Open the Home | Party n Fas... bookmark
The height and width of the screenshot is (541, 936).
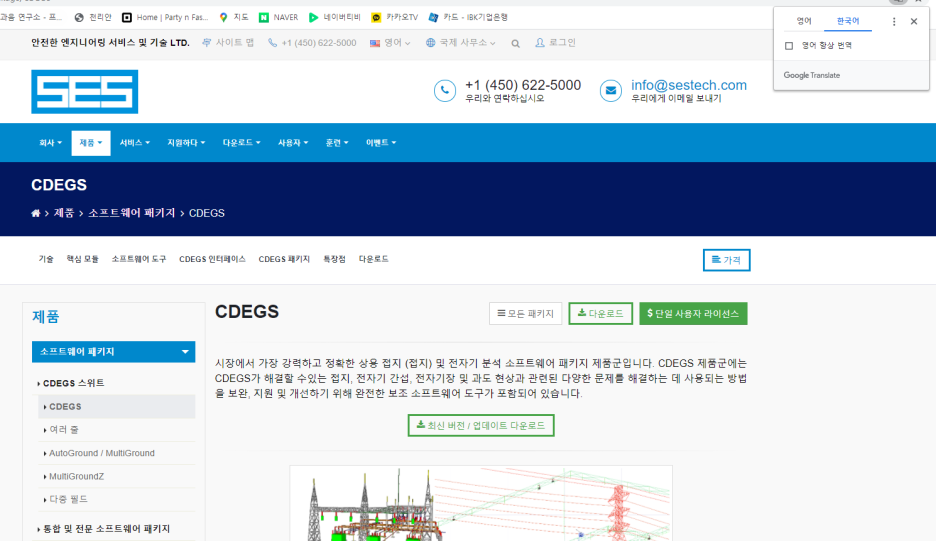(x=165, y=17)
